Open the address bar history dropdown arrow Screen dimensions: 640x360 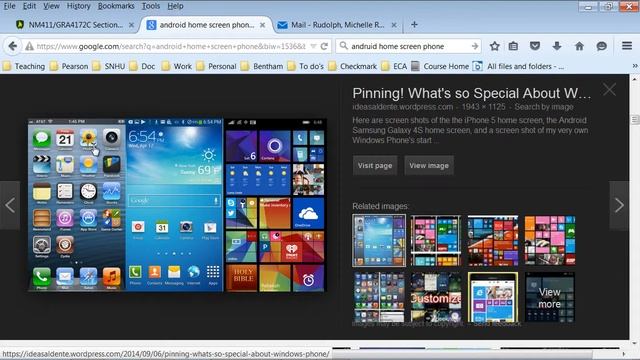tap(313, 46)
